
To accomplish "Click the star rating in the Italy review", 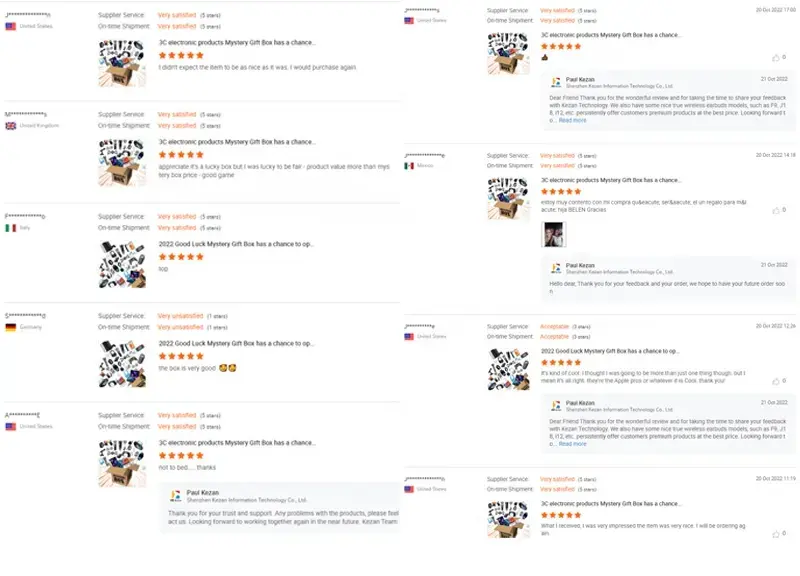I will click(181, 257).
